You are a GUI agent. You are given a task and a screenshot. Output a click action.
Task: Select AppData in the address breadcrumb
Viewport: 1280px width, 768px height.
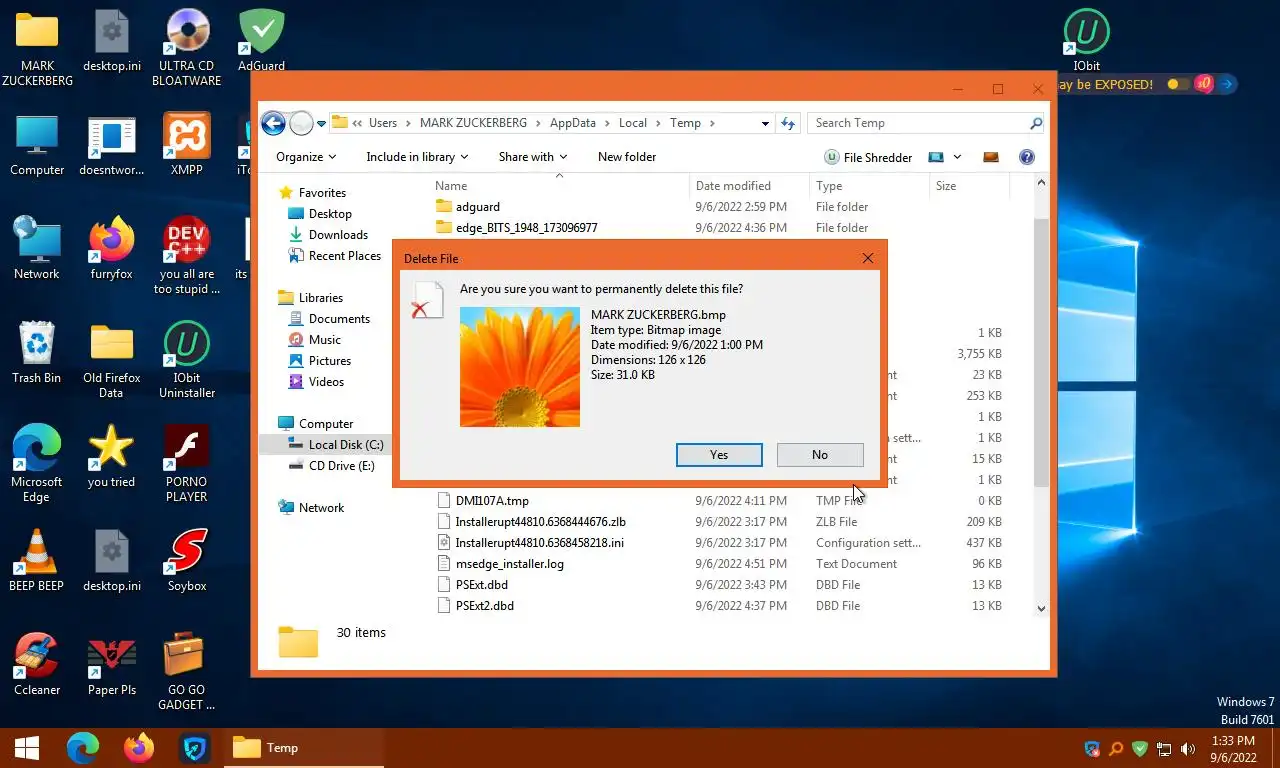click(x=572, y=123)
